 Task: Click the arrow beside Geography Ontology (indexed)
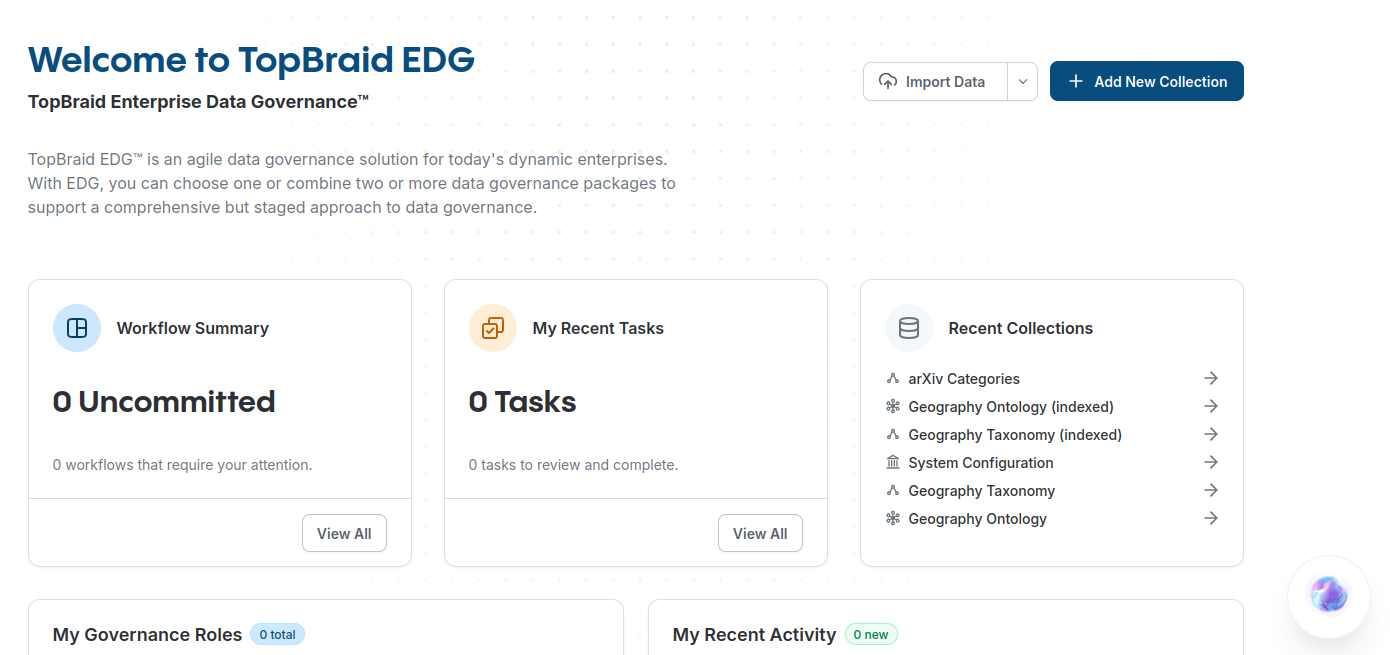coord(1211,406)
